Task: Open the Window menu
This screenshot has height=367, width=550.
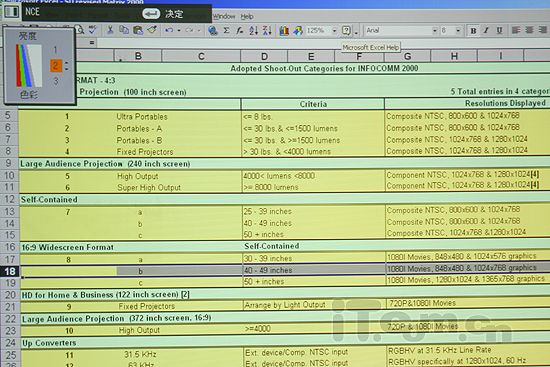Action: [x=224, y=16]
